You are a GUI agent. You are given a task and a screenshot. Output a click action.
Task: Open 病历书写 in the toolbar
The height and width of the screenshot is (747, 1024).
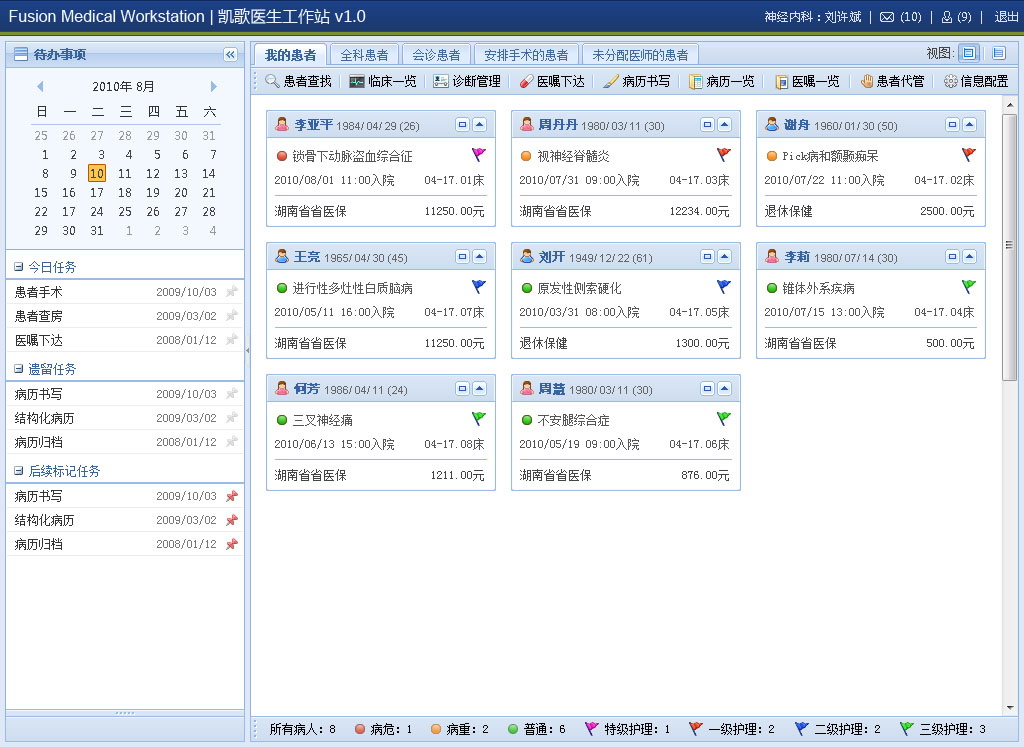click(637, 81)
